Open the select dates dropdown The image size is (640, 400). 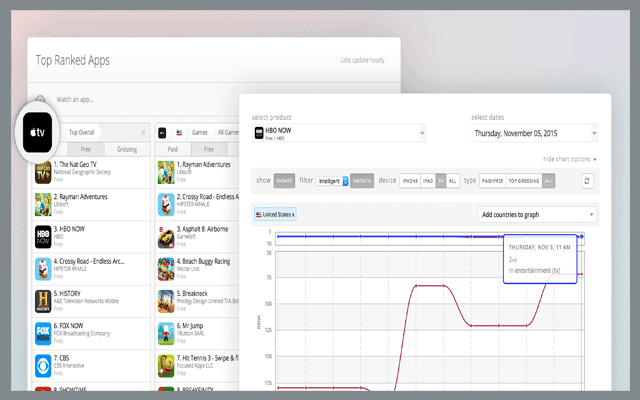(x=534, y=133)
